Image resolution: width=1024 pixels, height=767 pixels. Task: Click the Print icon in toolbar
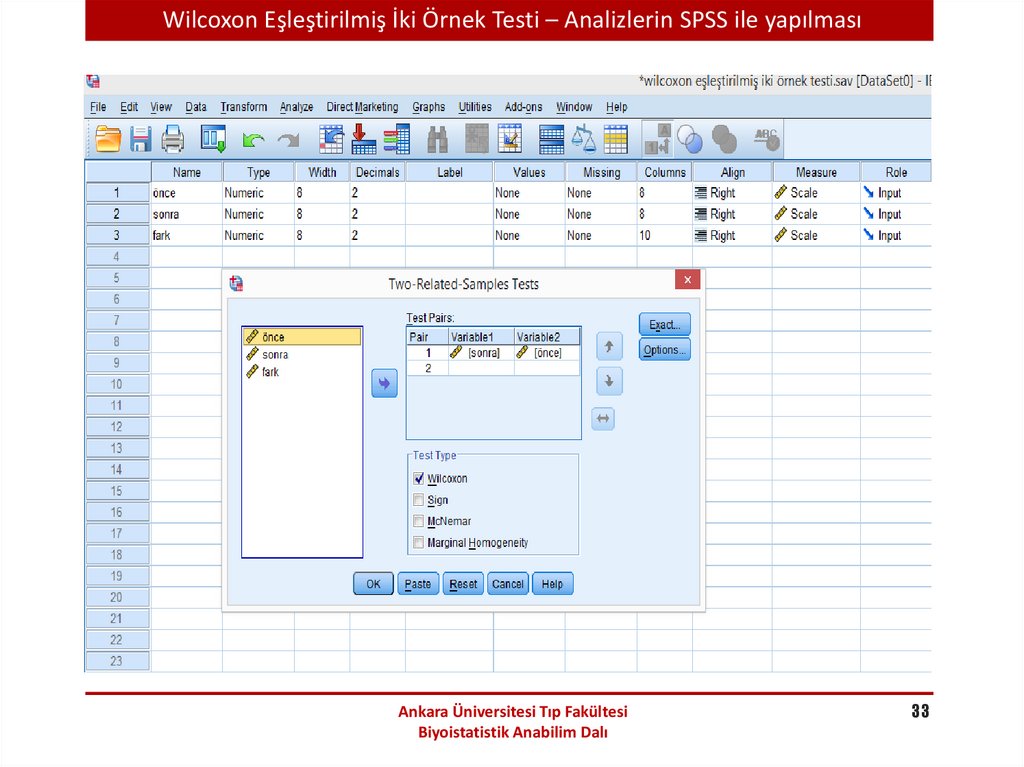[x=173, y=138]
